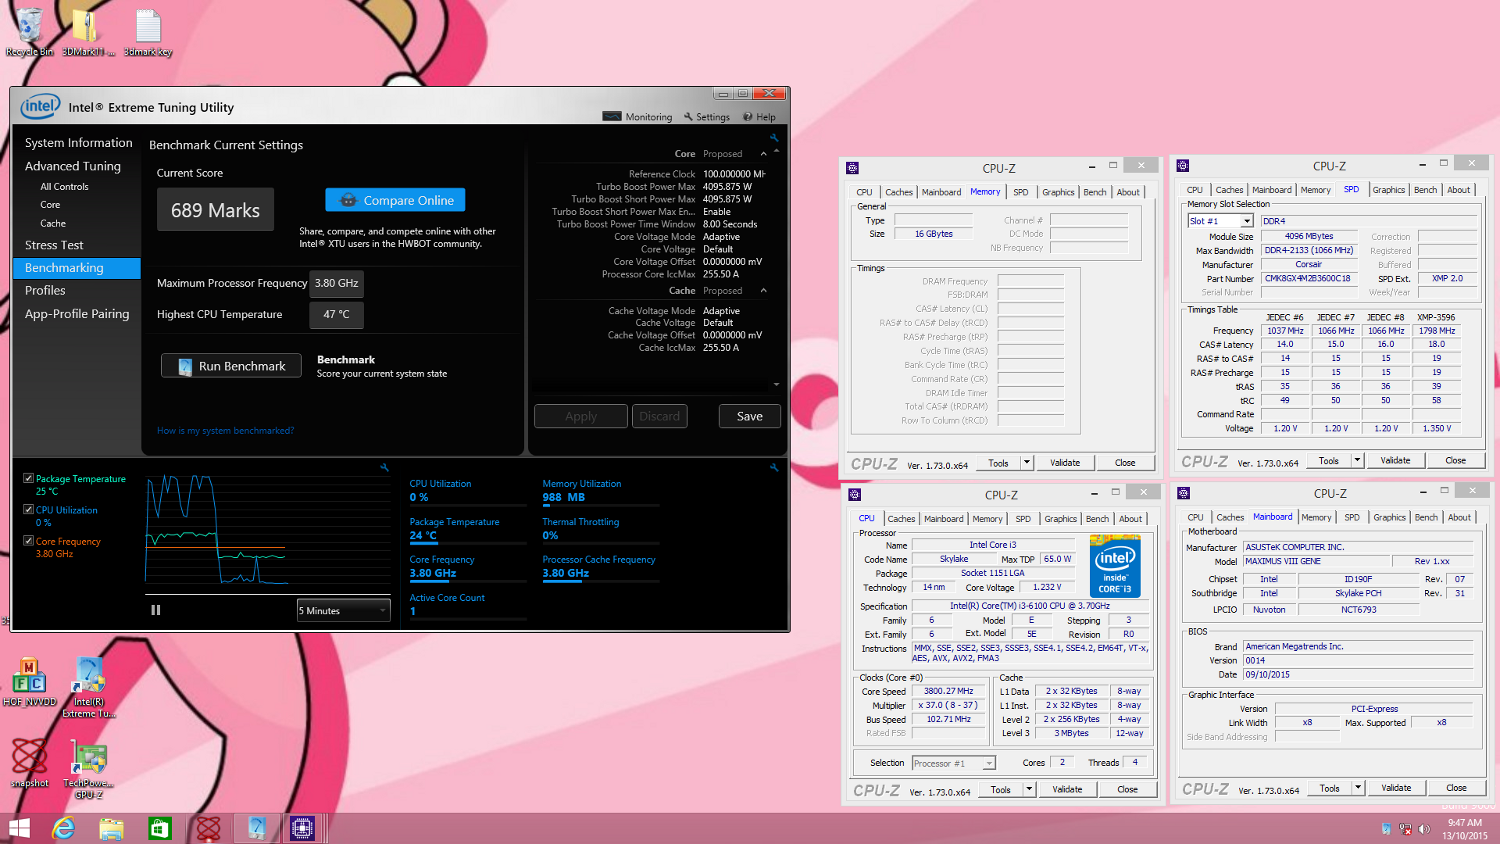
Task: Click the monitor values panel wrench icon
Action: pos(774,467)
